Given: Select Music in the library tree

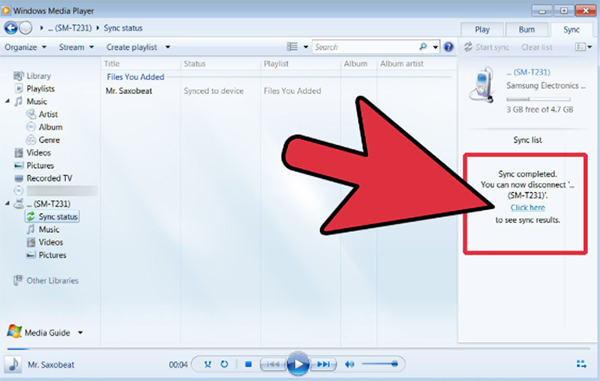Looking at the screenshot, I should pos(31,101).
